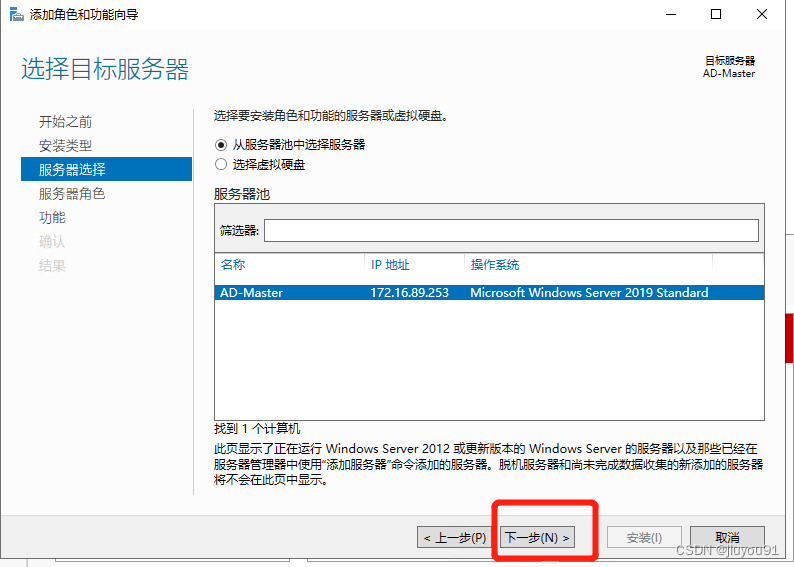Screen dimensions: 794x567
Task: Click the 筛选器 filter input field
Action: click(x=511, y=230)
